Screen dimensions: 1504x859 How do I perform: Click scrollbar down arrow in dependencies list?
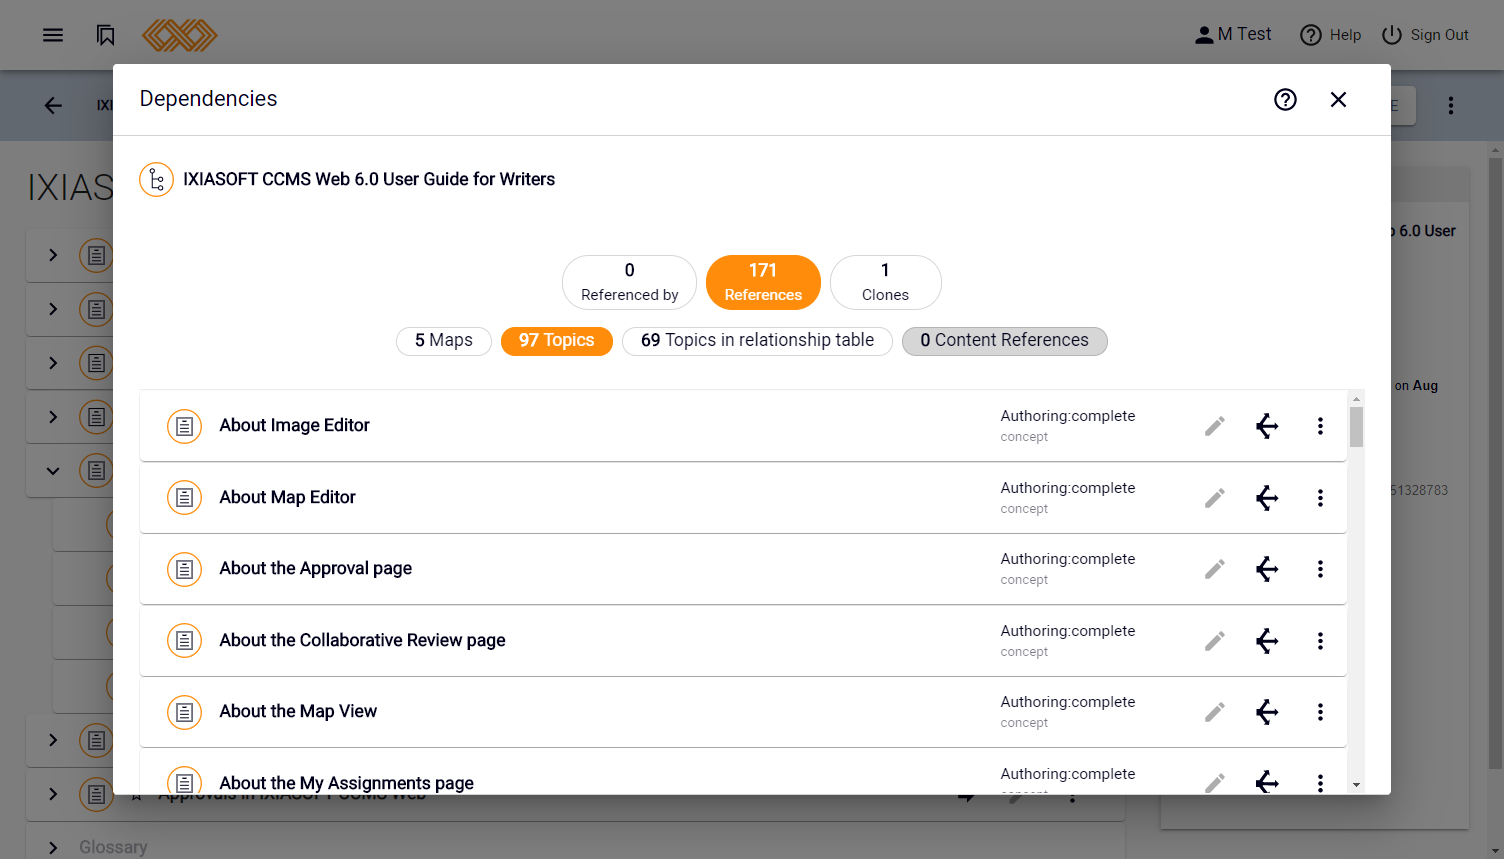click(1356, 785)
